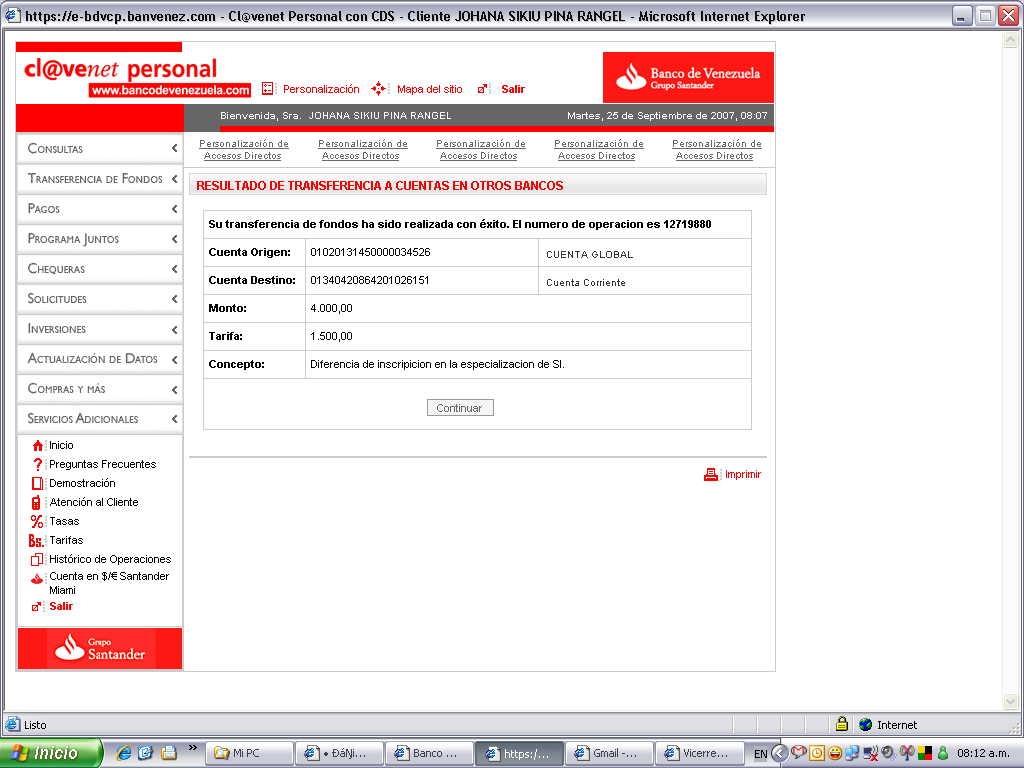
Task: Click the Histórico de Operaciones icon
Action: 37,560
